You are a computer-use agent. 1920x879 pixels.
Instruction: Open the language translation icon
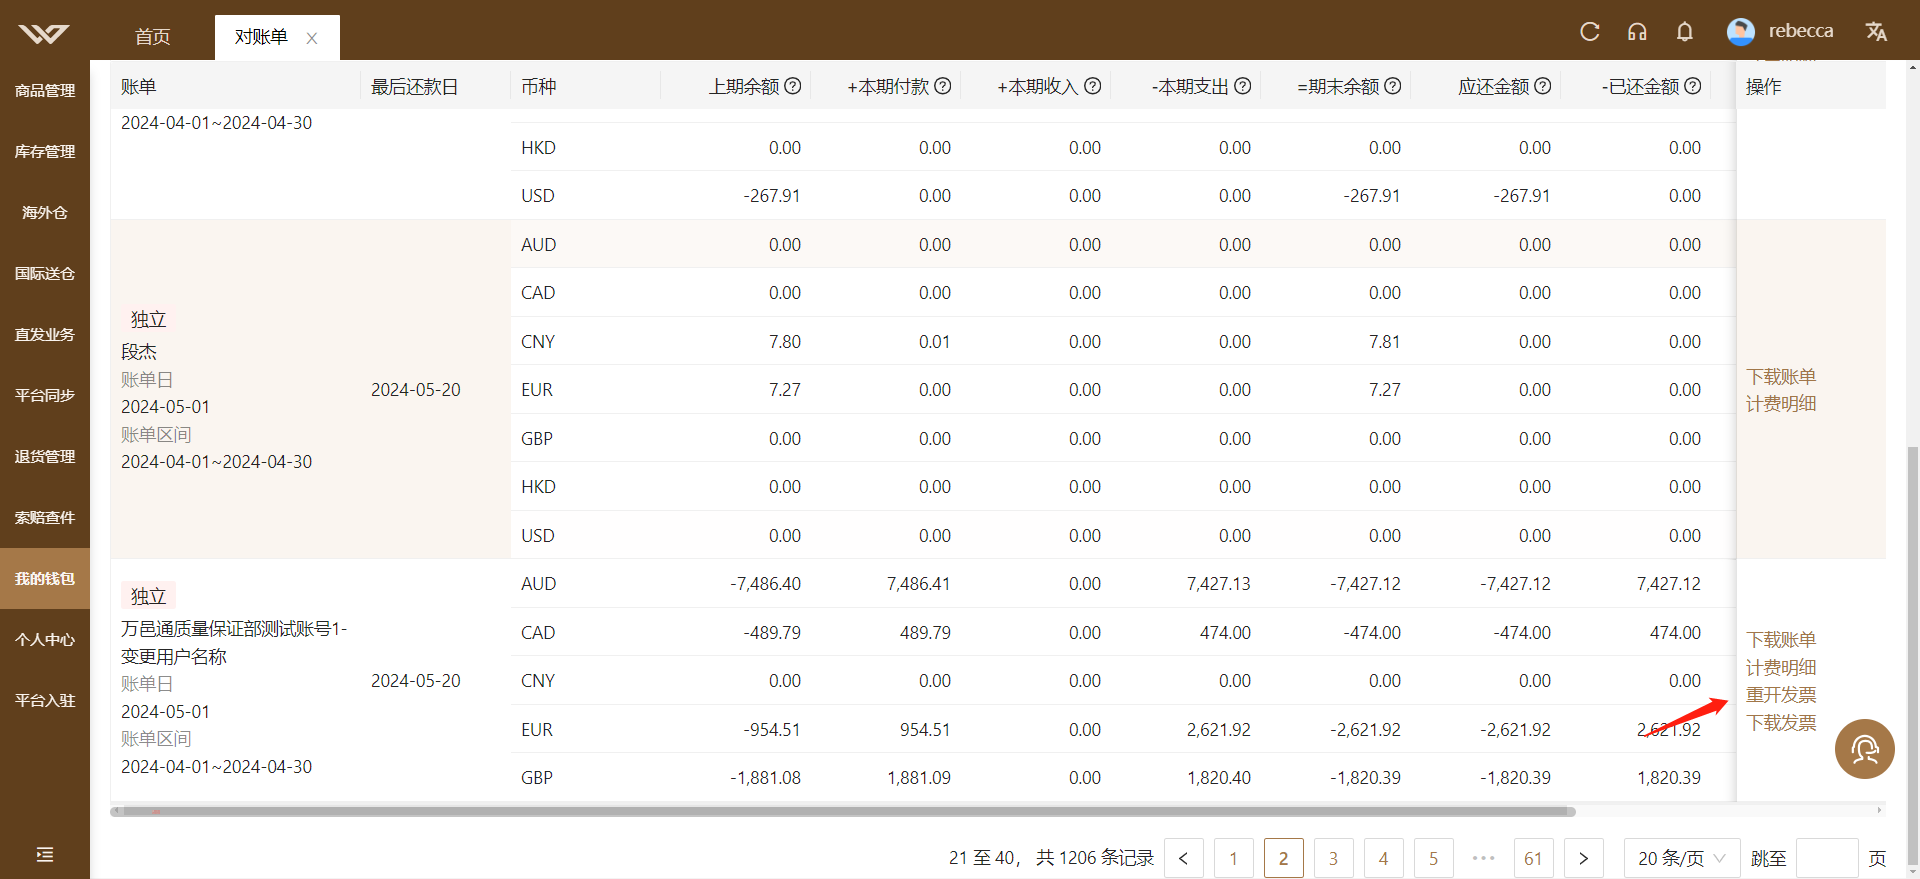tap(1876, 32)
